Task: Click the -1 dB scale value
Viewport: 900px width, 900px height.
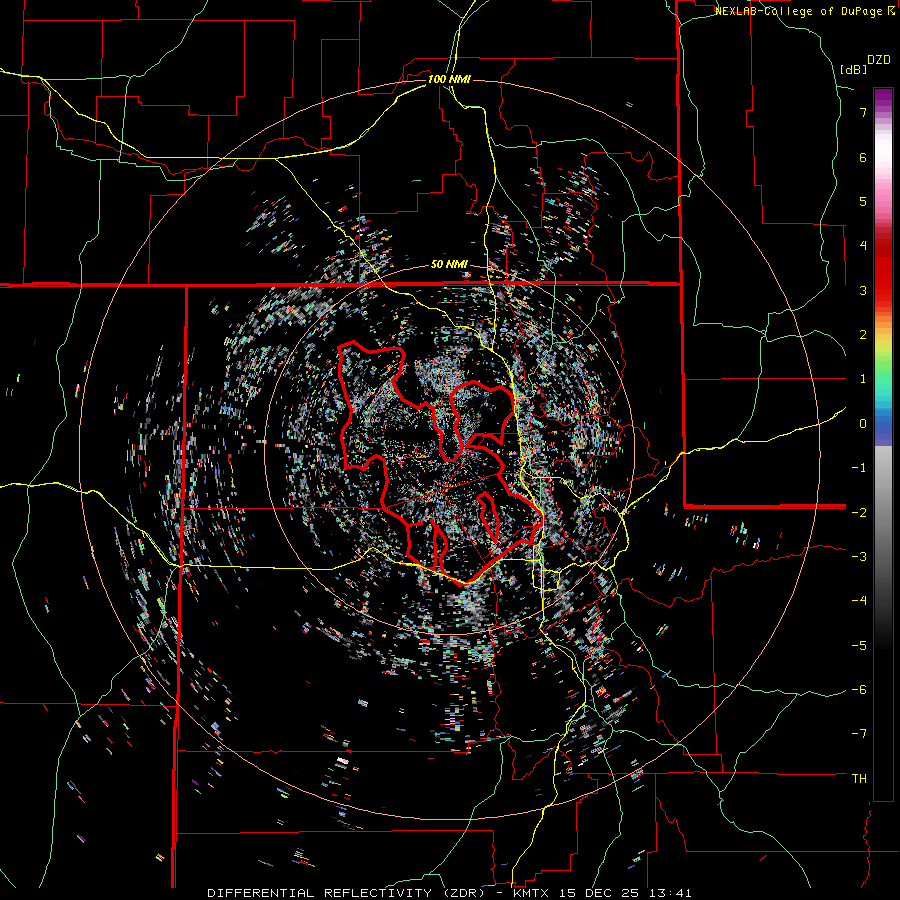Action: (x=859, y=468)
